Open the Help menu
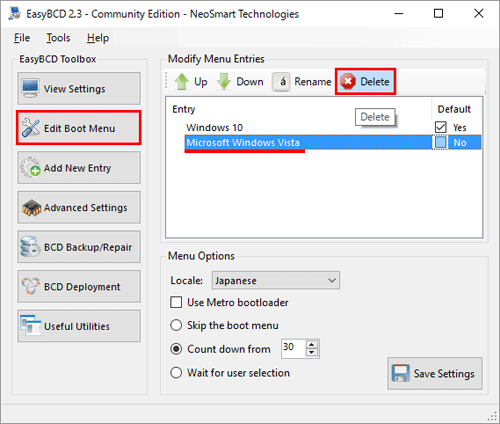 [98, 38]
